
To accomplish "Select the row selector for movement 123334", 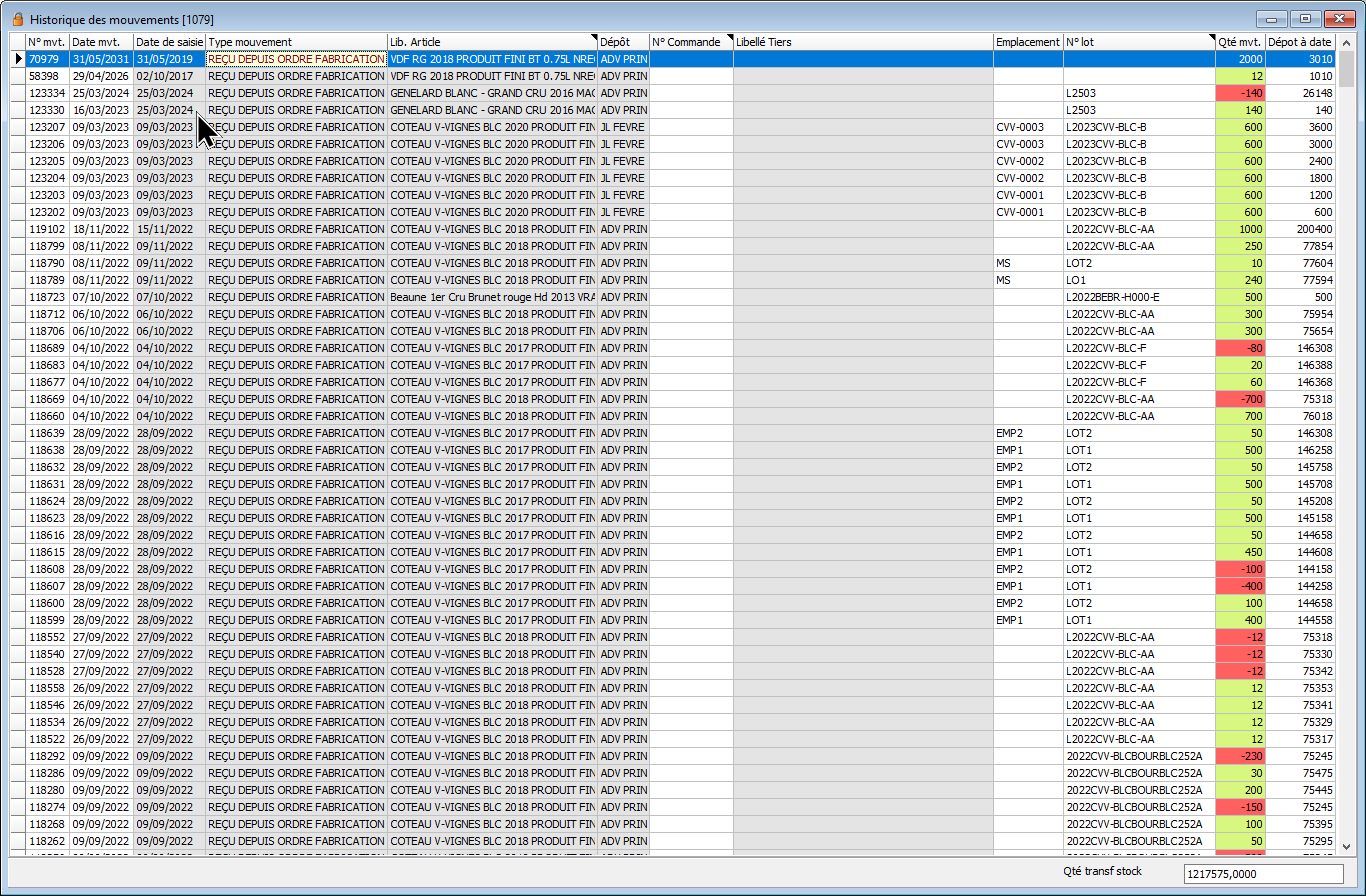I will [x=17, y=93].
